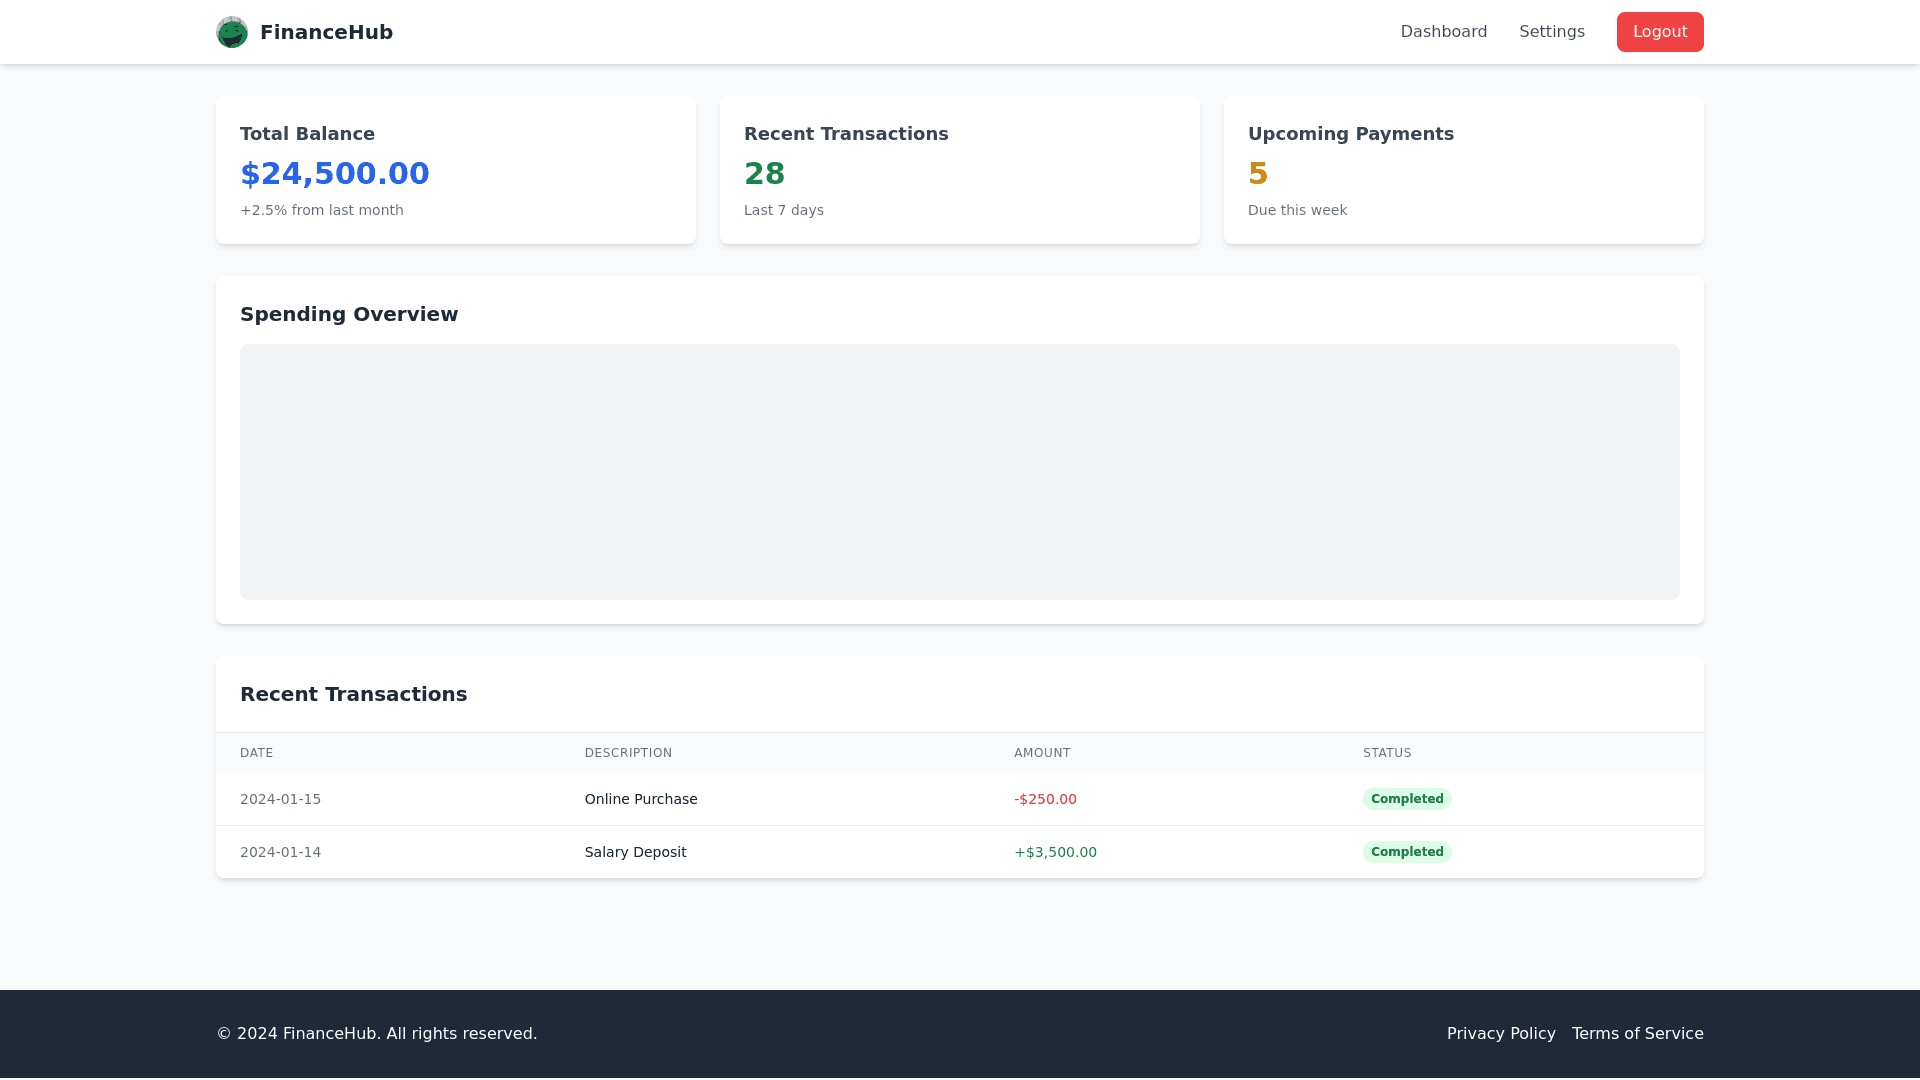Image resolution: width=1920 pixels, height=1080 pixels.
Task: Open the Terms of Service link
Action: (x=1638, y=1033)
